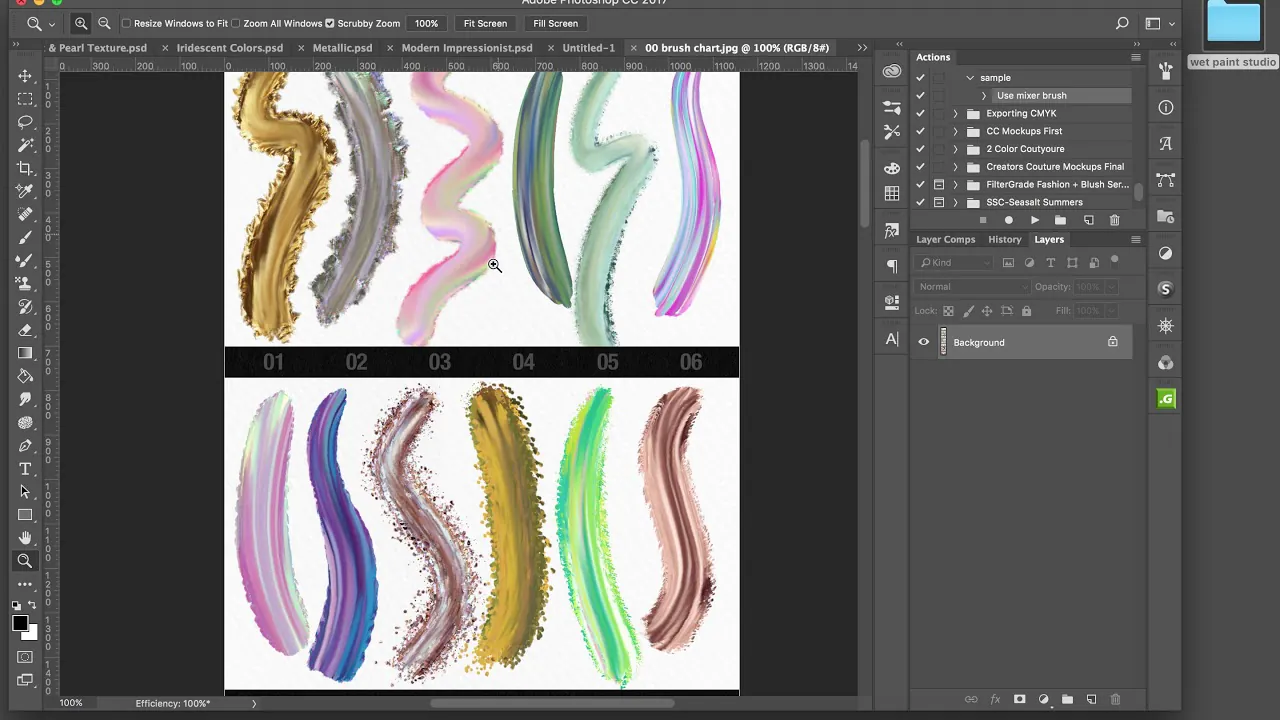The height and width of the screenshot is (720, 1280).
Task: Open the History panel tab
Action: coord(1004,240)
